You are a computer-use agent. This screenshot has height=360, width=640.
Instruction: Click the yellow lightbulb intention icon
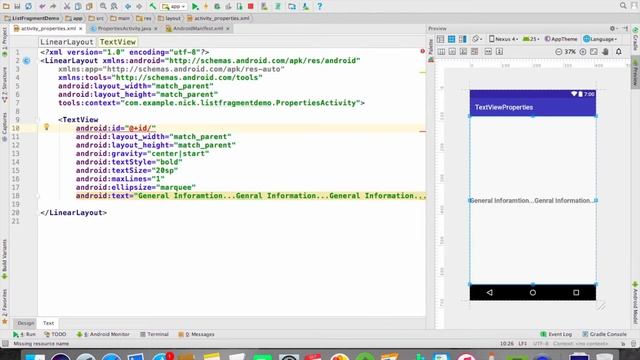47,127
